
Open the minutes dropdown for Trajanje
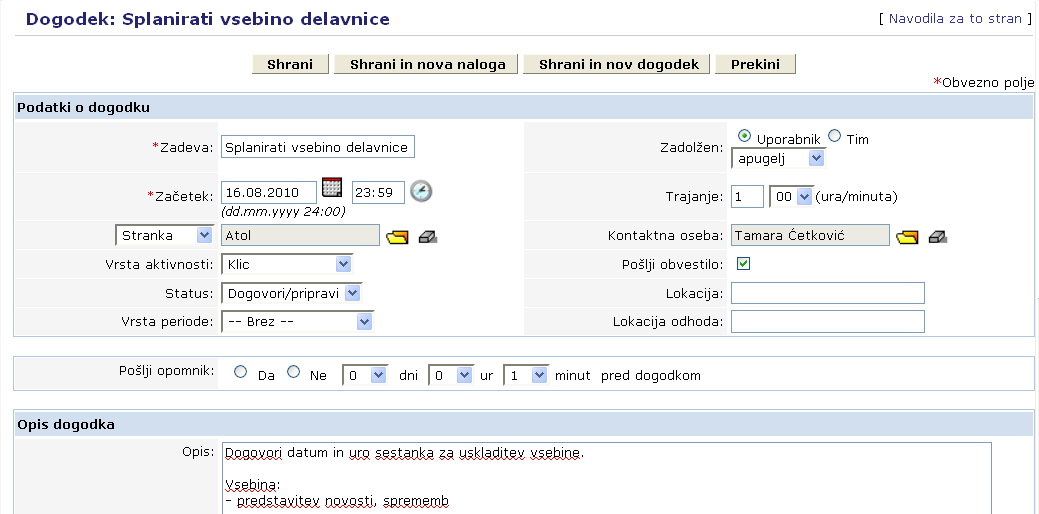click(805, 197)
